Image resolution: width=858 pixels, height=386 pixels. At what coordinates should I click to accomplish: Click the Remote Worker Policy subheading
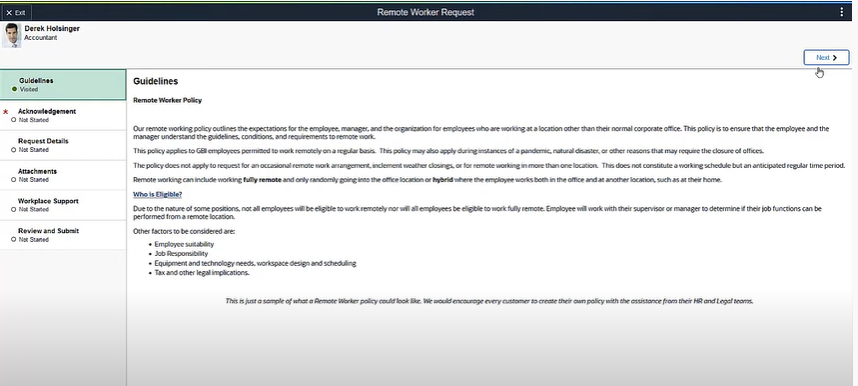167,100
